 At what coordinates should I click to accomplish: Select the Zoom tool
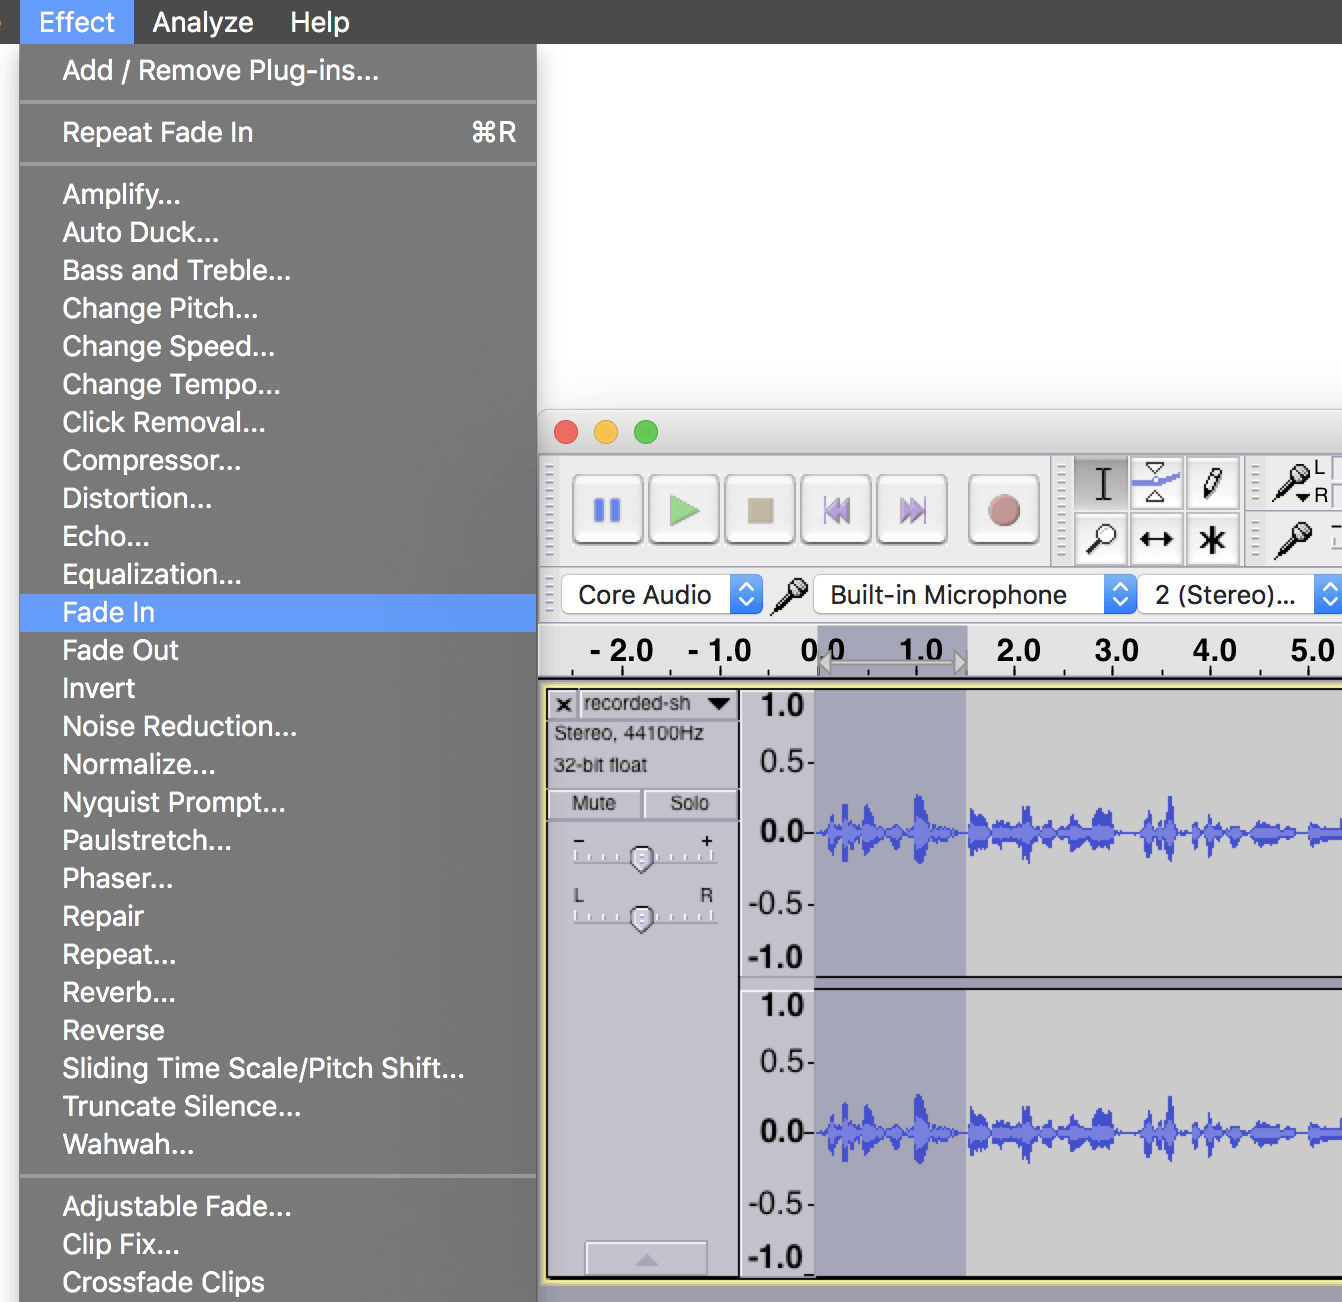tap(1101, 539)
